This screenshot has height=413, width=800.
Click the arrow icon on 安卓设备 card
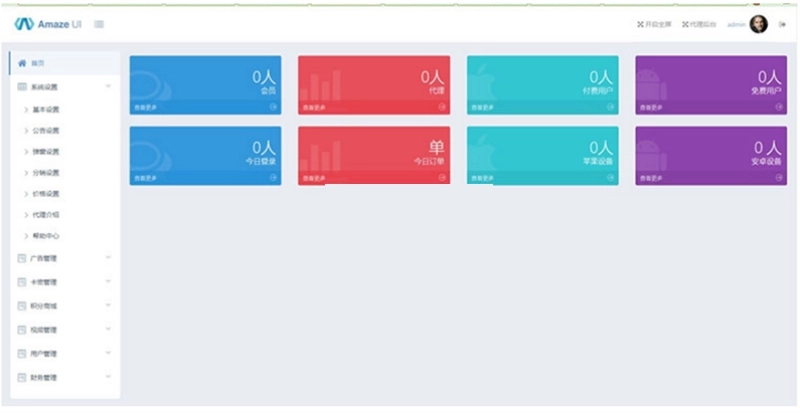[779, 177]
